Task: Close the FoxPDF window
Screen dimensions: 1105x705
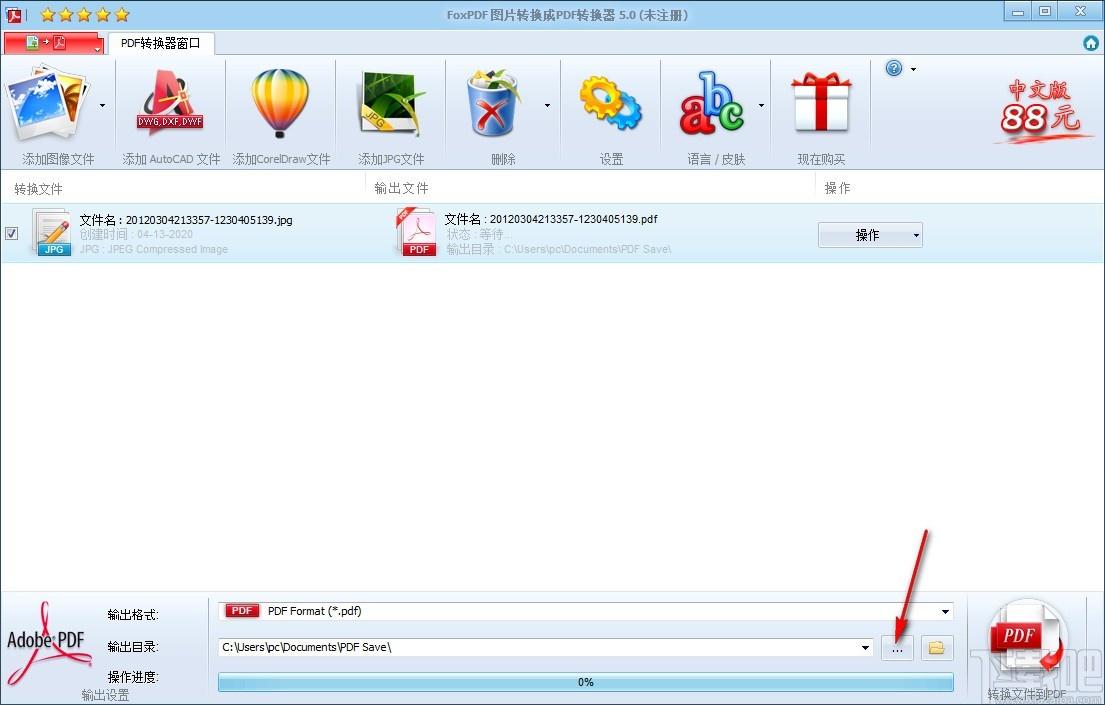Action: pyautogui.click(x=1080, y=11)
